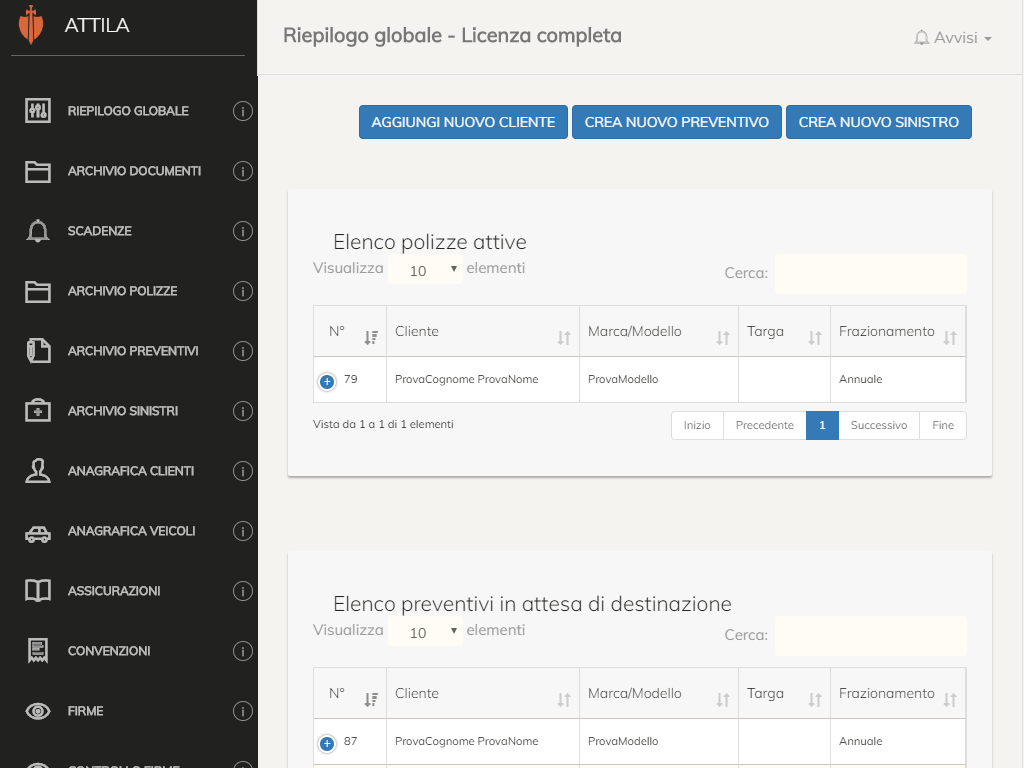
Task: Show info icon beside Scadenze
Action: click(x=243, y=231)
